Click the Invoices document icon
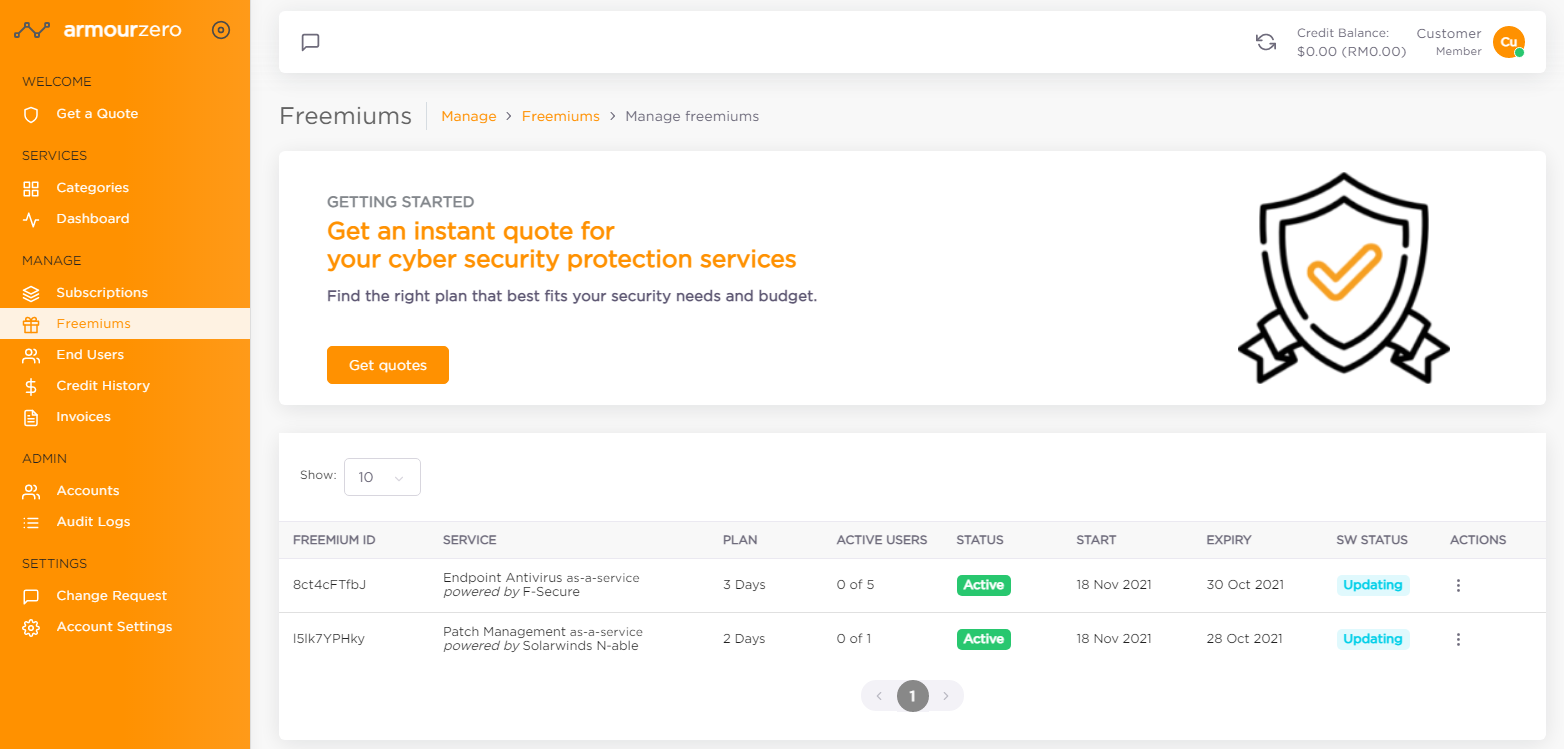Viewport: 1564px width, 749px height. pyautogui.click(x=31, y=417)
